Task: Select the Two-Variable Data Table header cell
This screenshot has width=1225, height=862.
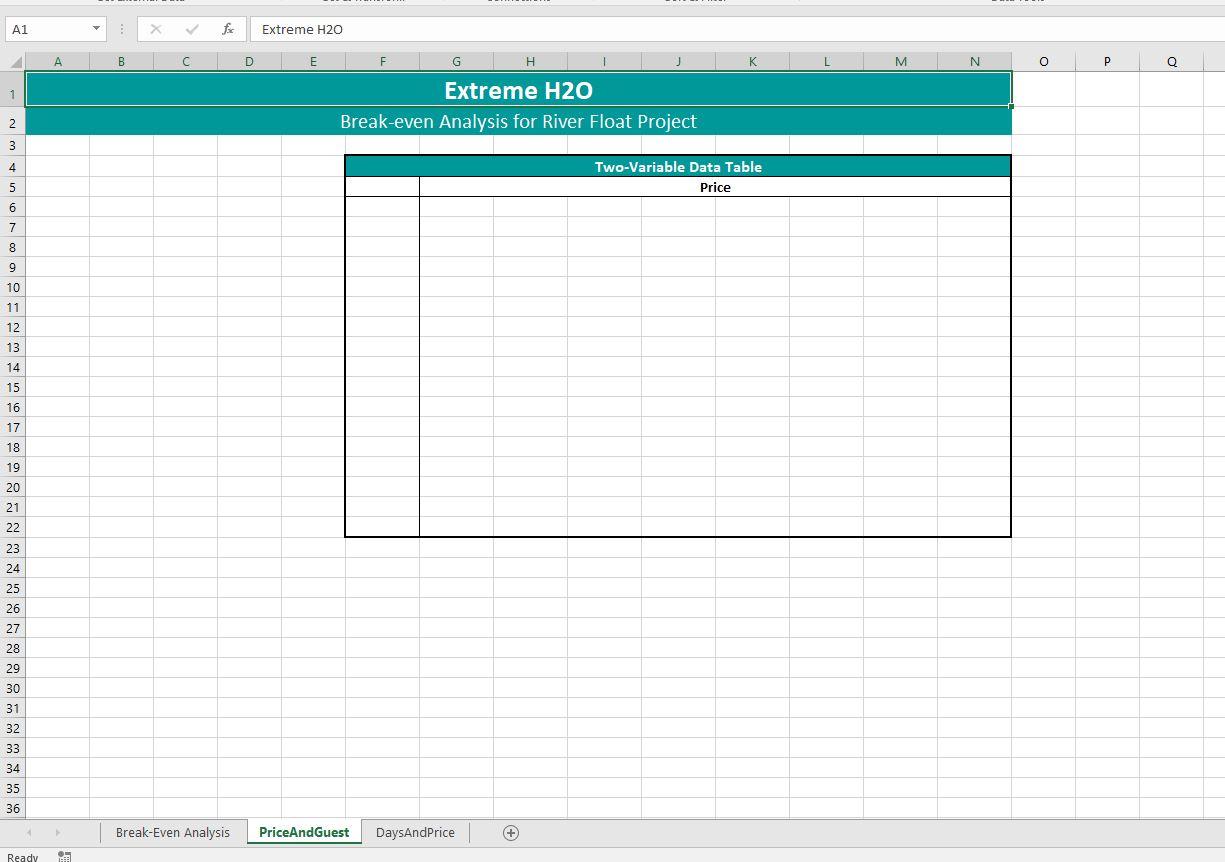Action: click(x=678, y=166)
